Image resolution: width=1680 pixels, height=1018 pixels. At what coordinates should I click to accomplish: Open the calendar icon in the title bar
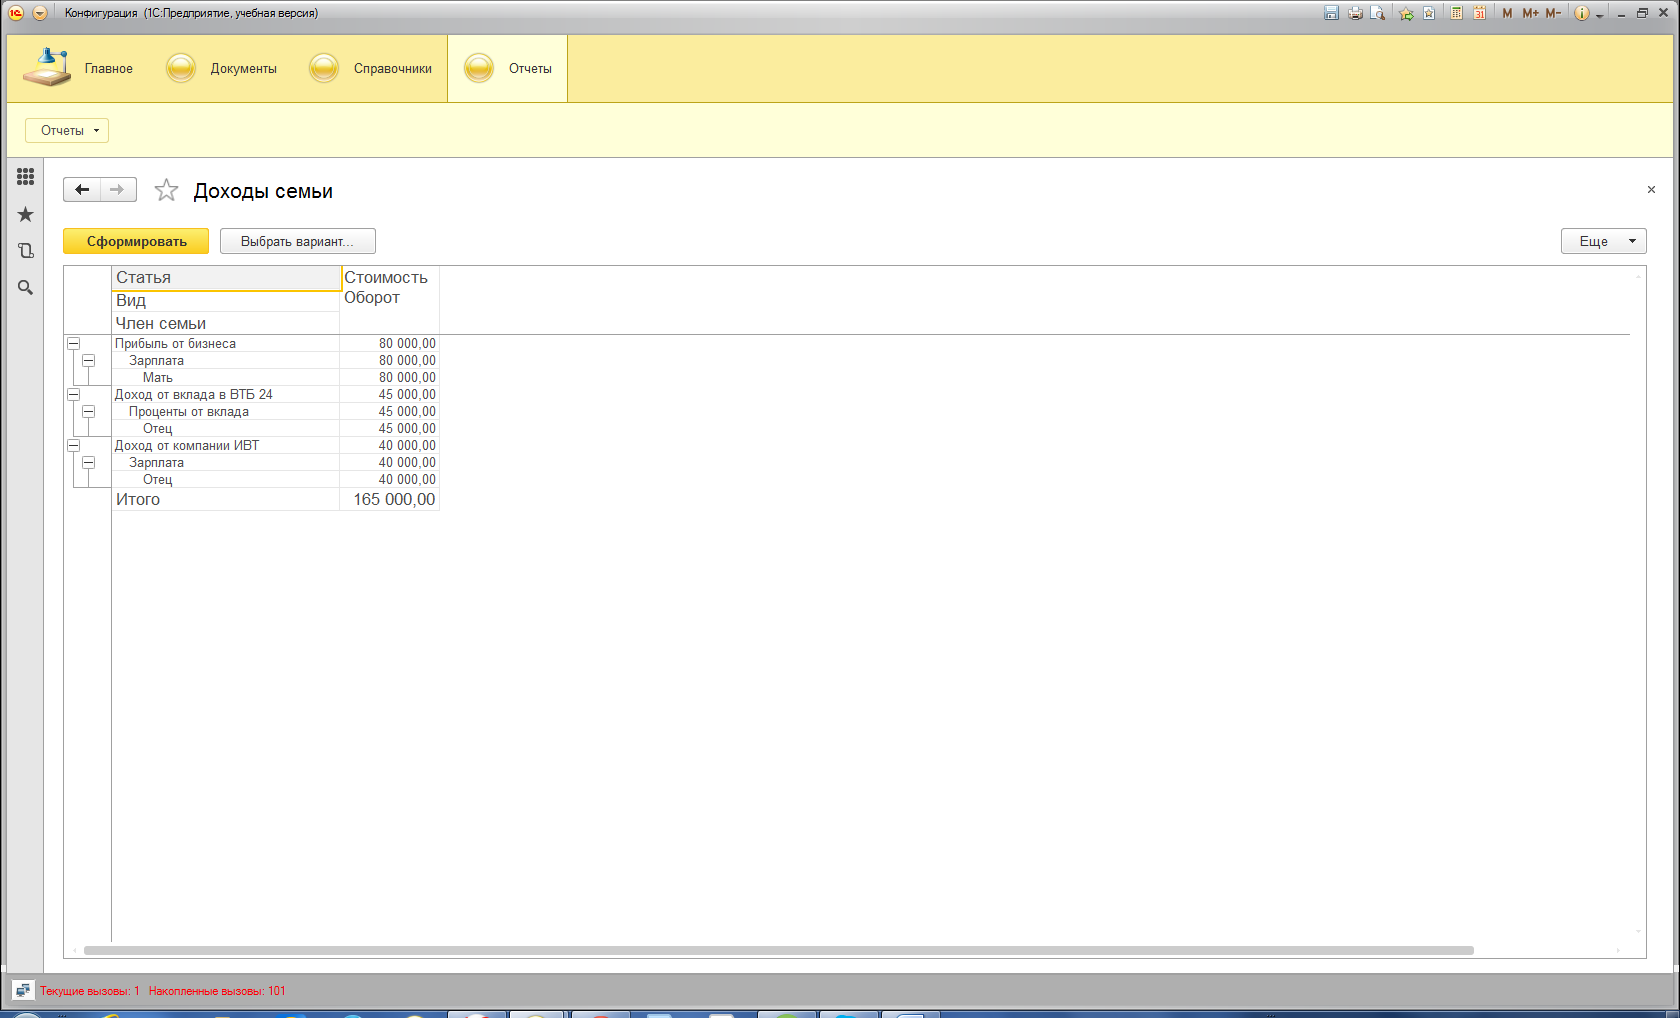pyautogui.click(x=1478, y=13)
